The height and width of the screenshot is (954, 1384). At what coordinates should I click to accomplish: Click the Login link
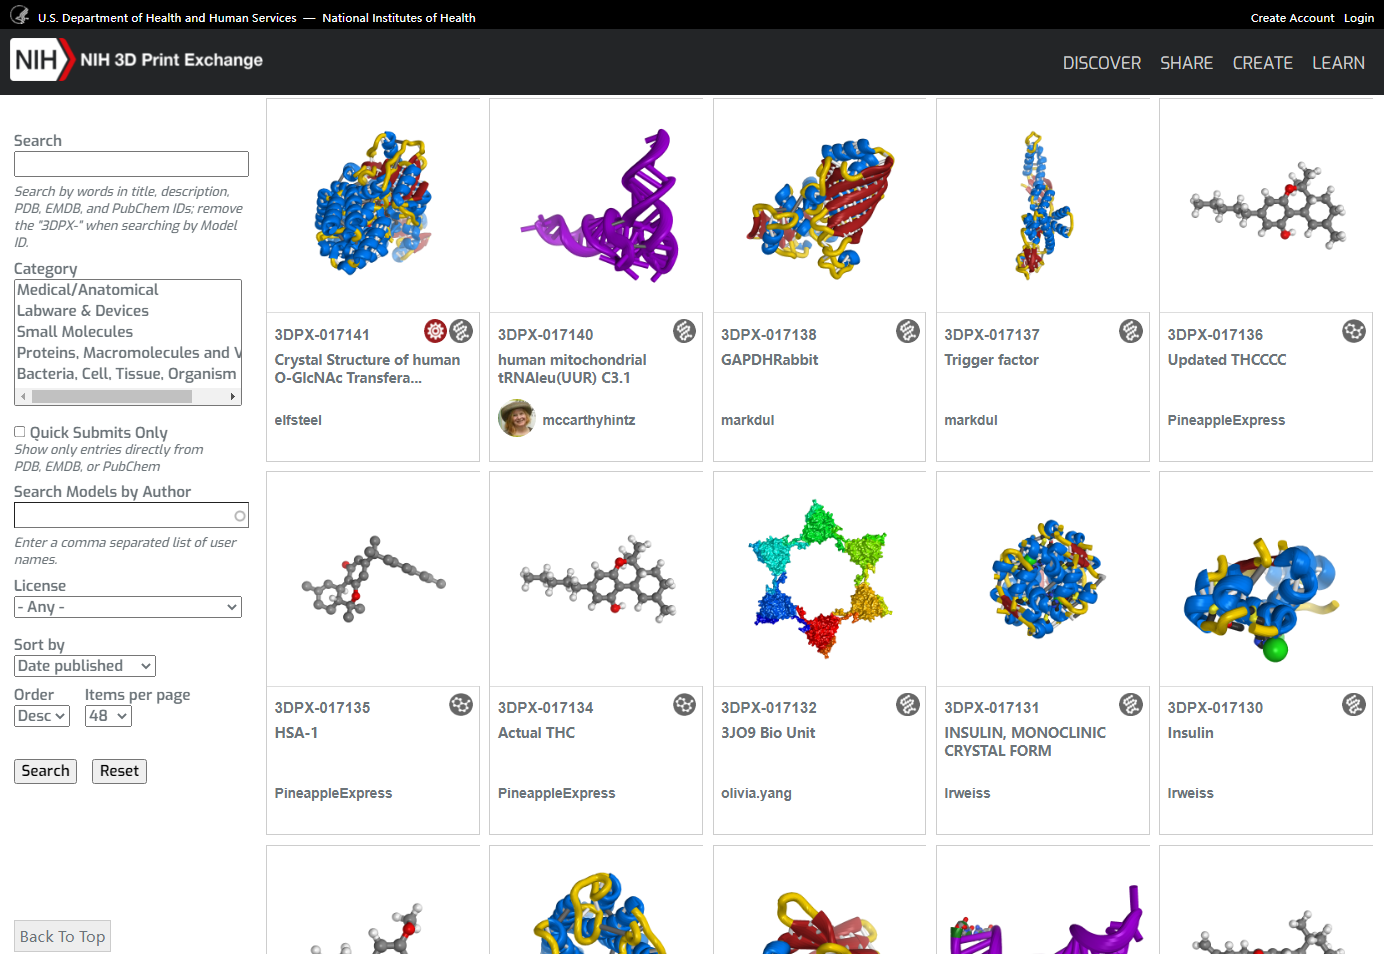1359,17
